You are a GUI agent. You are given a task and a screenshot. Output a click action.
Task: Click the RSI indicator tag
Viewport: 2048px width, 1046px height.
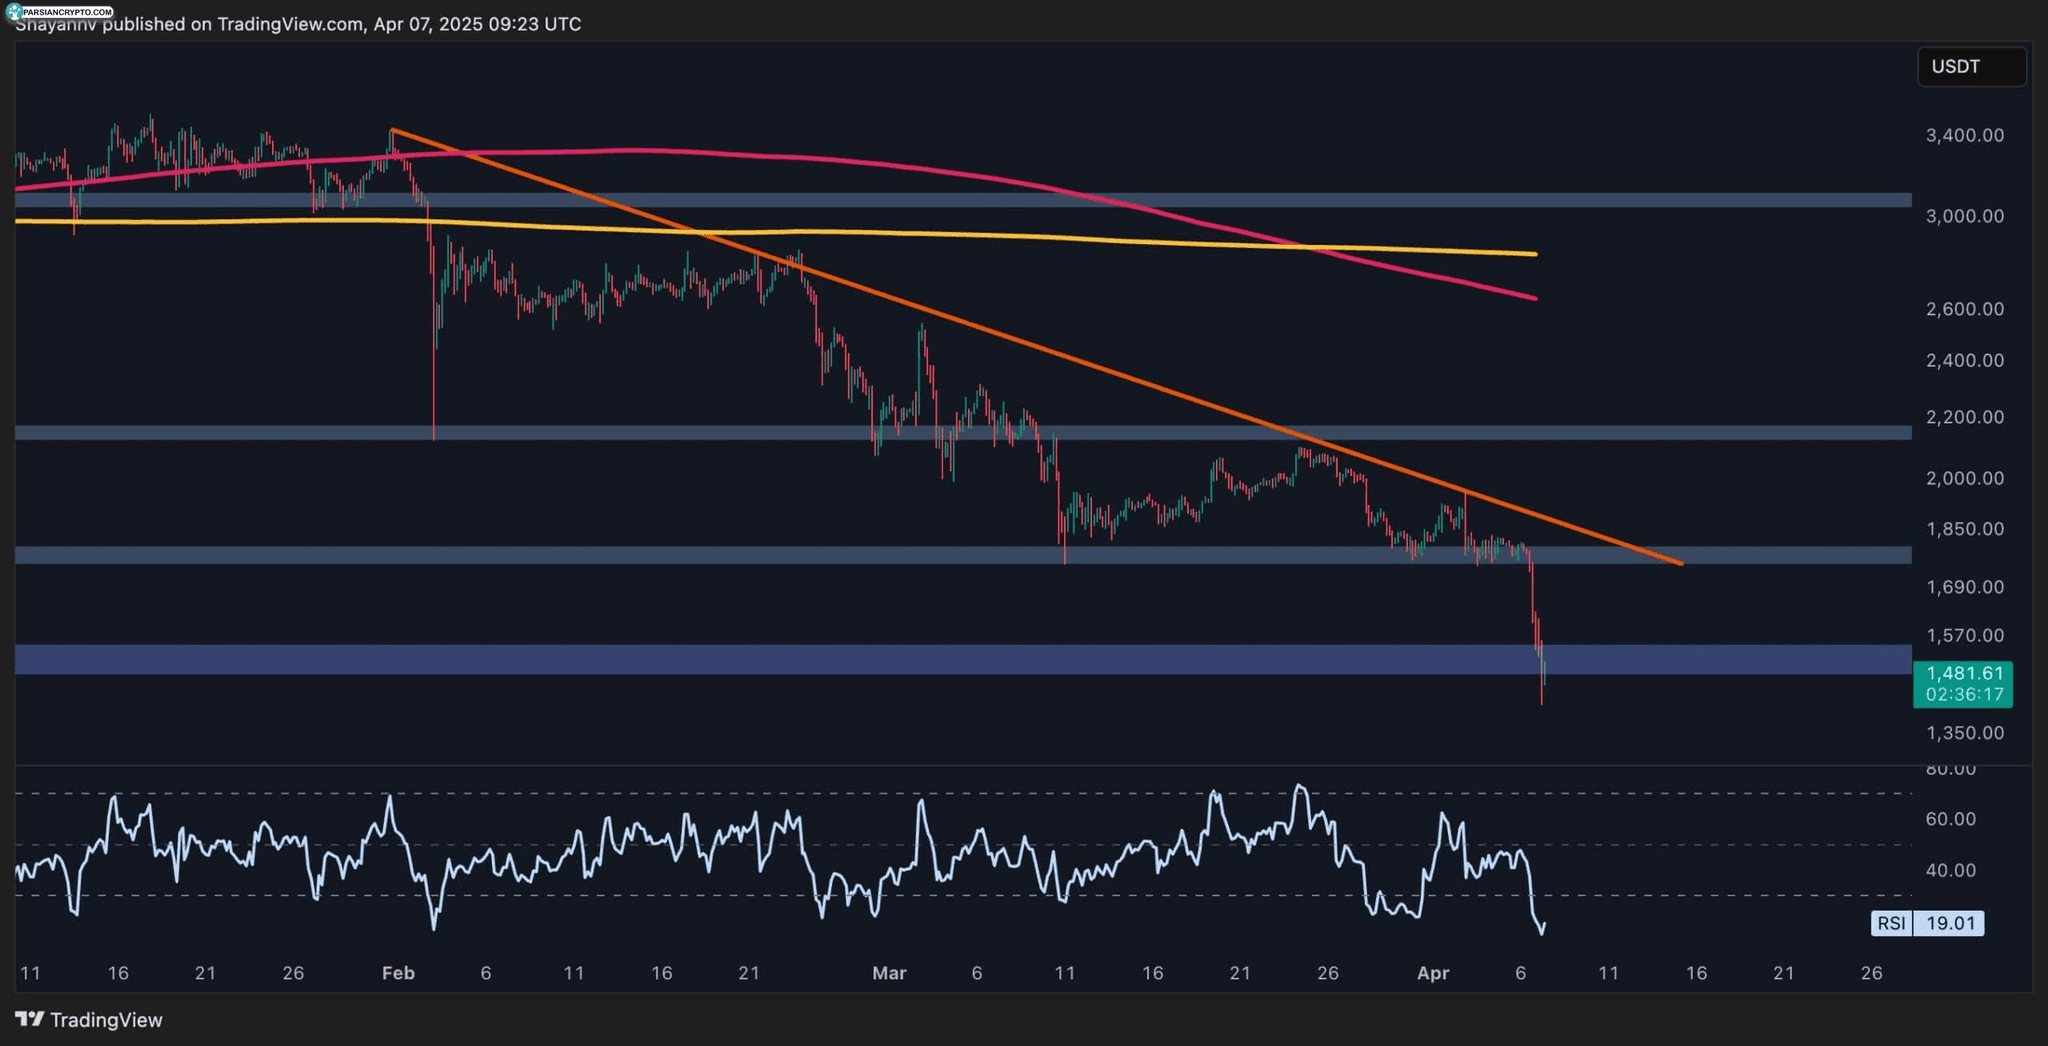point(1891,923)
